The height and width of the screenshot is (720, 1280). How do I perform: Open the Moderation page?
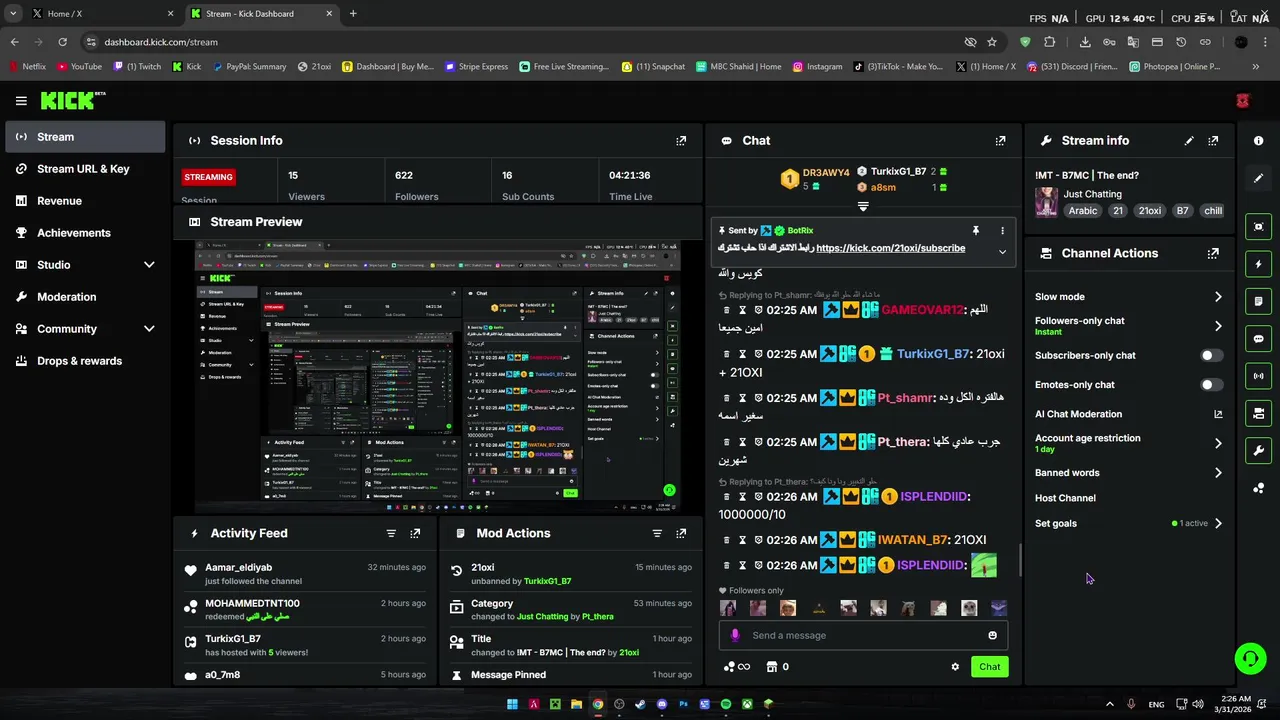[85, 297]
